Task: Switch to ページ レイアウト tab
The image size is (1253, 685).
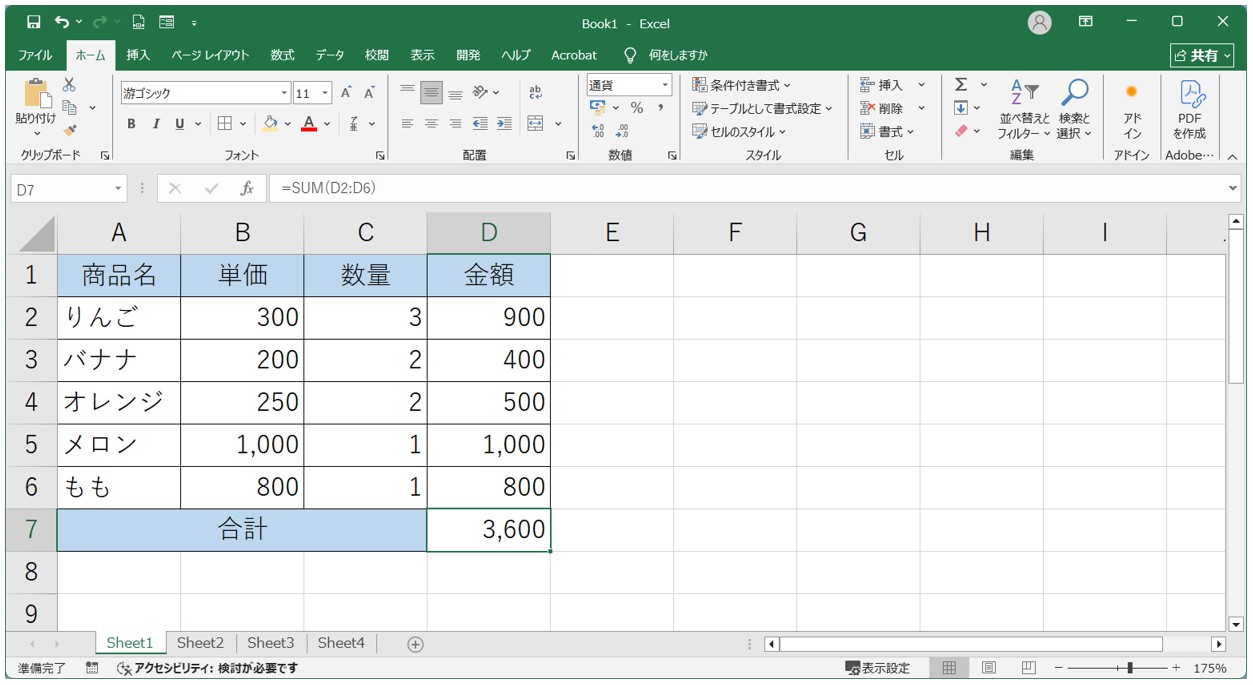Action: coord(210,55)
